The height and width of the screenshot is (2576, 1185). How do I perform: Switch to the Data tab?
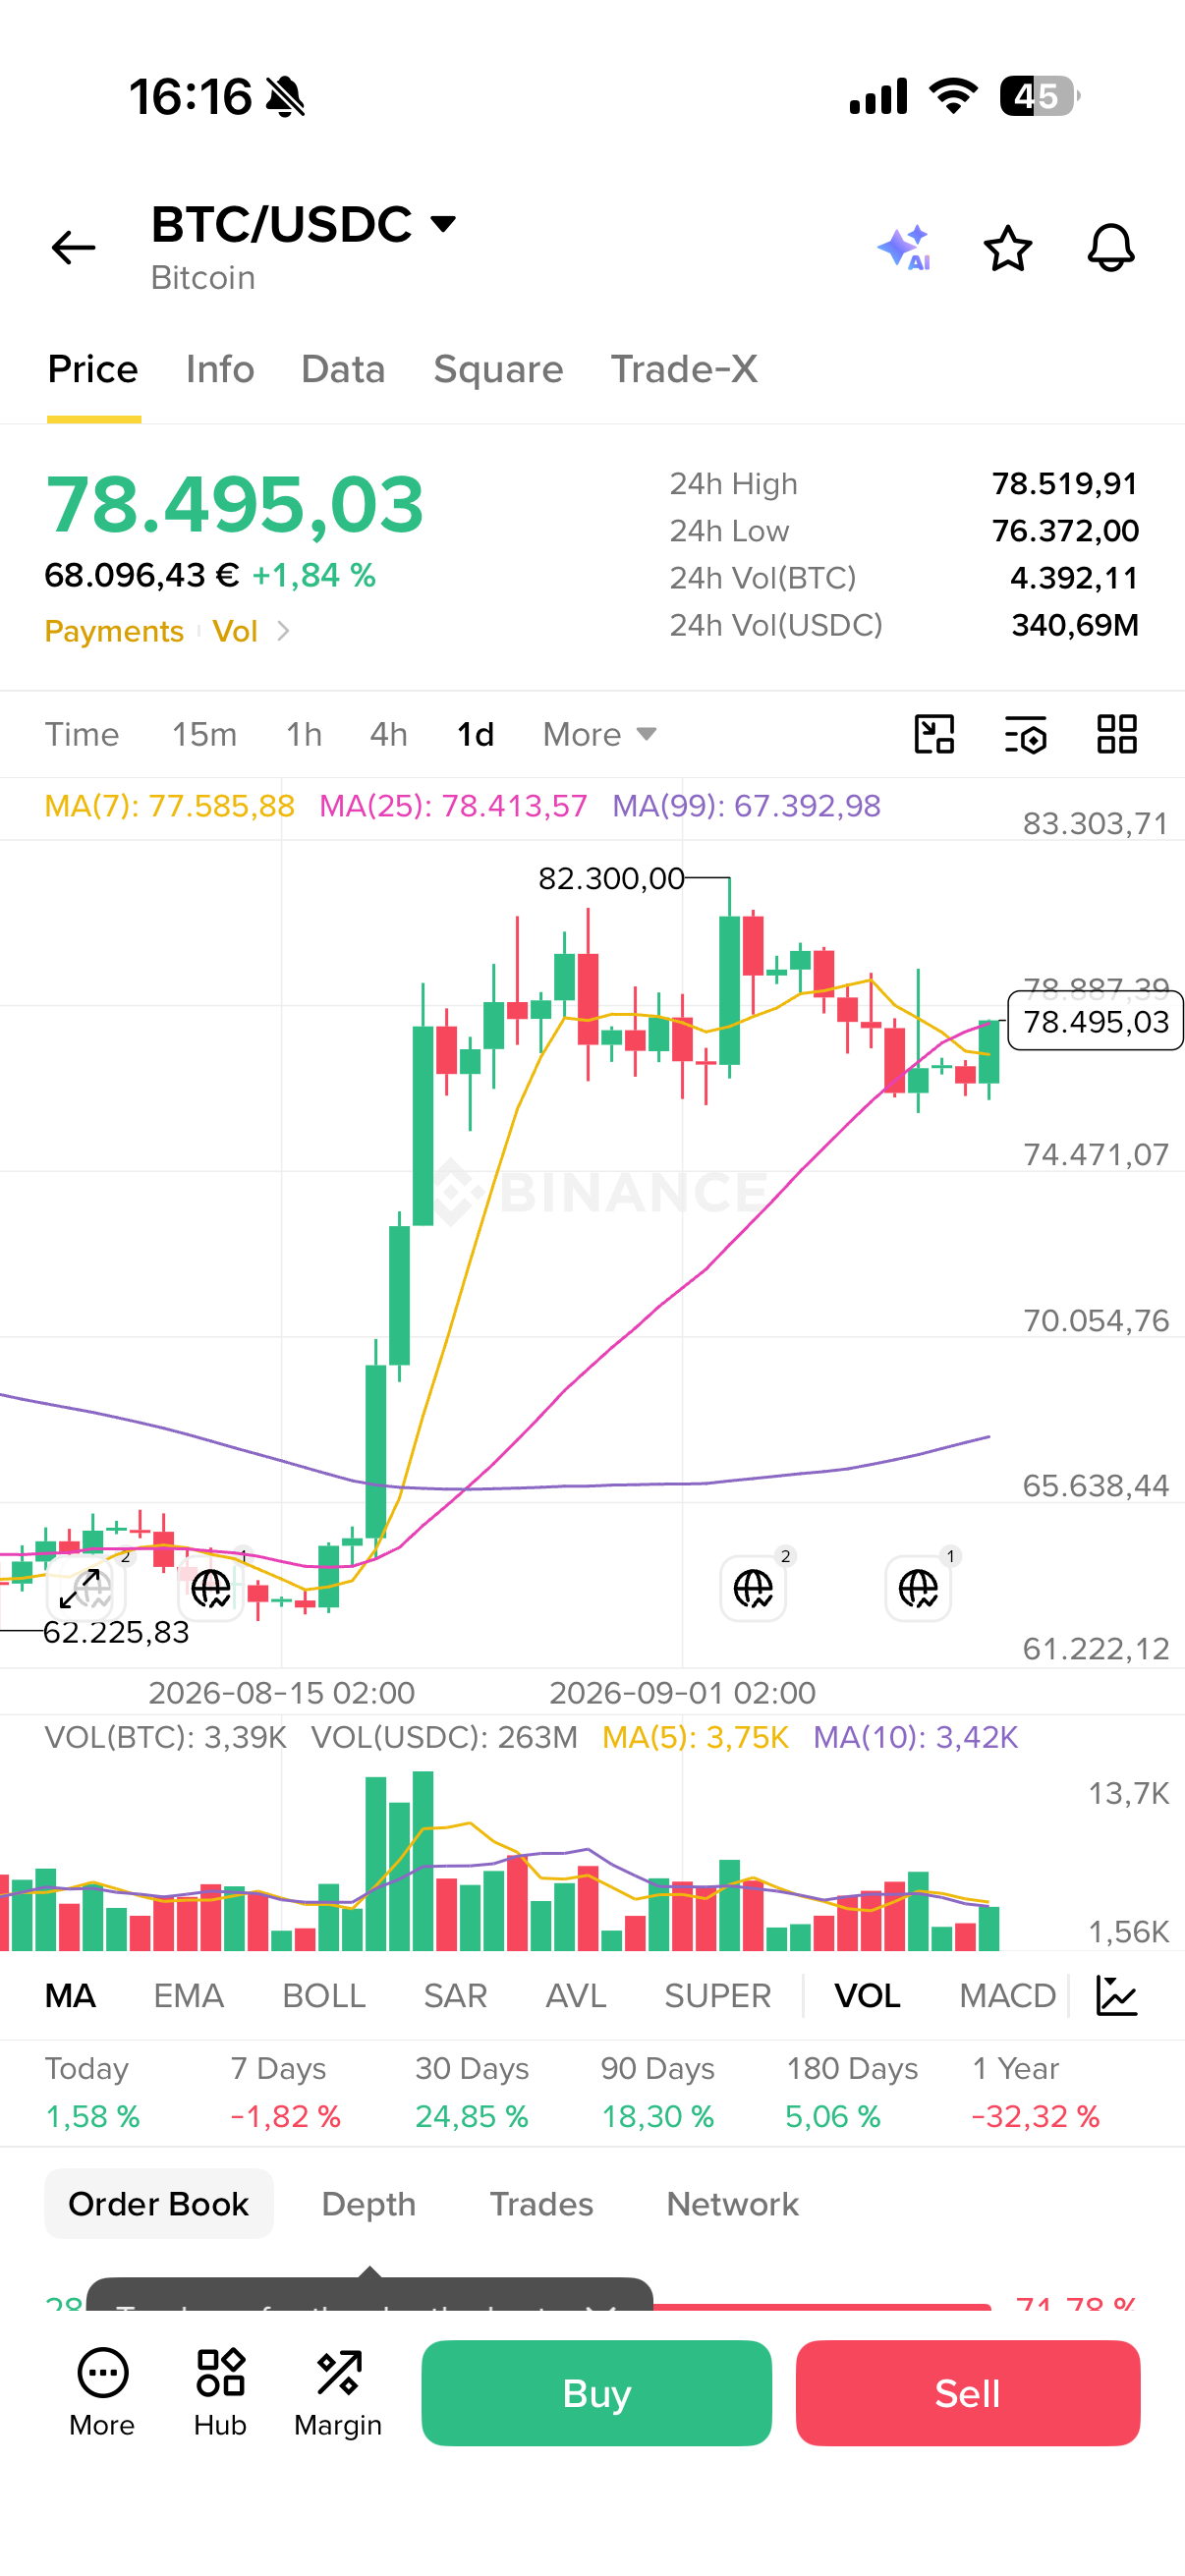click(343, 369)
